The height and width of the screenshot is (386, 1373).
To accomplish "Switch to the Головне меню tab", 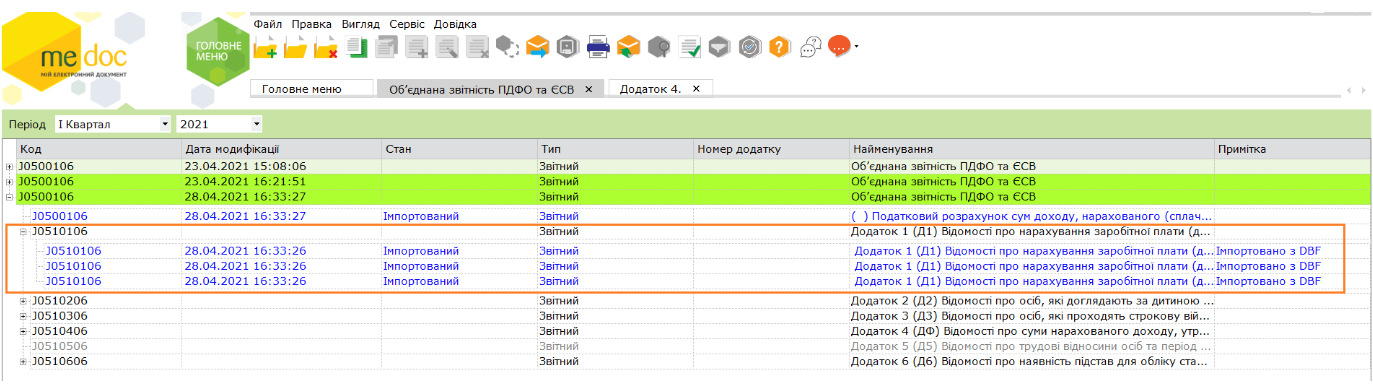I will click(311, 89).
